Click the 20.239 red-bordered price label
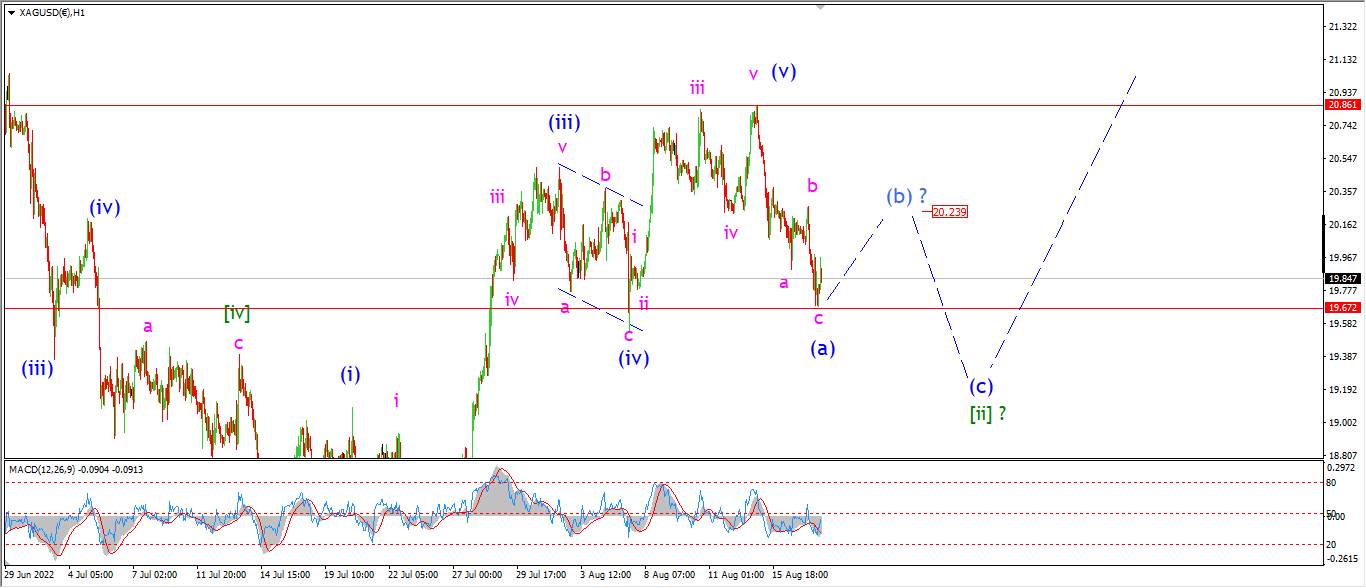Screen dimensions: 1366x588 [x=949, y=212]
